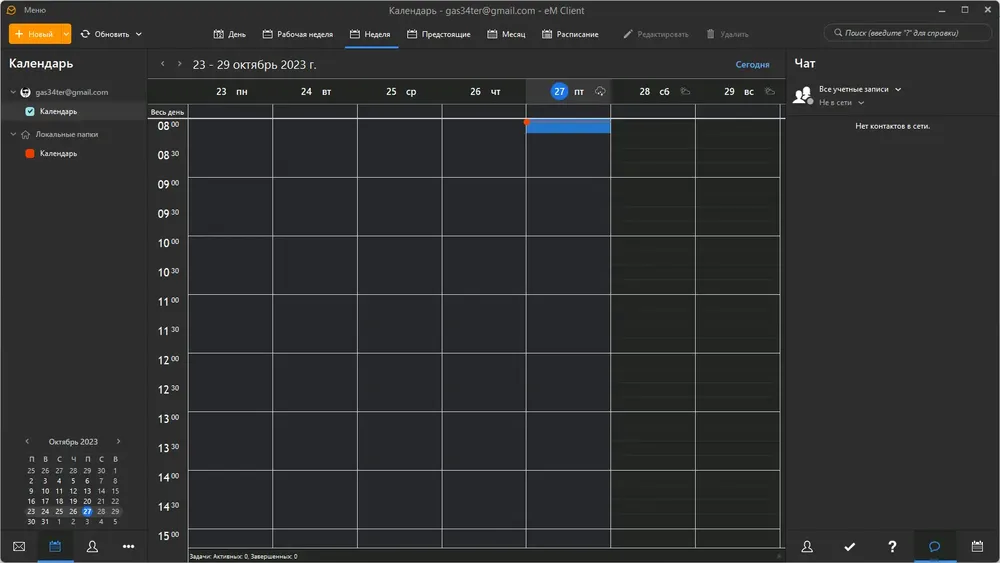
Task: Click Октябрь 2023 mini calendar title
Action: (x=73, y=442)
